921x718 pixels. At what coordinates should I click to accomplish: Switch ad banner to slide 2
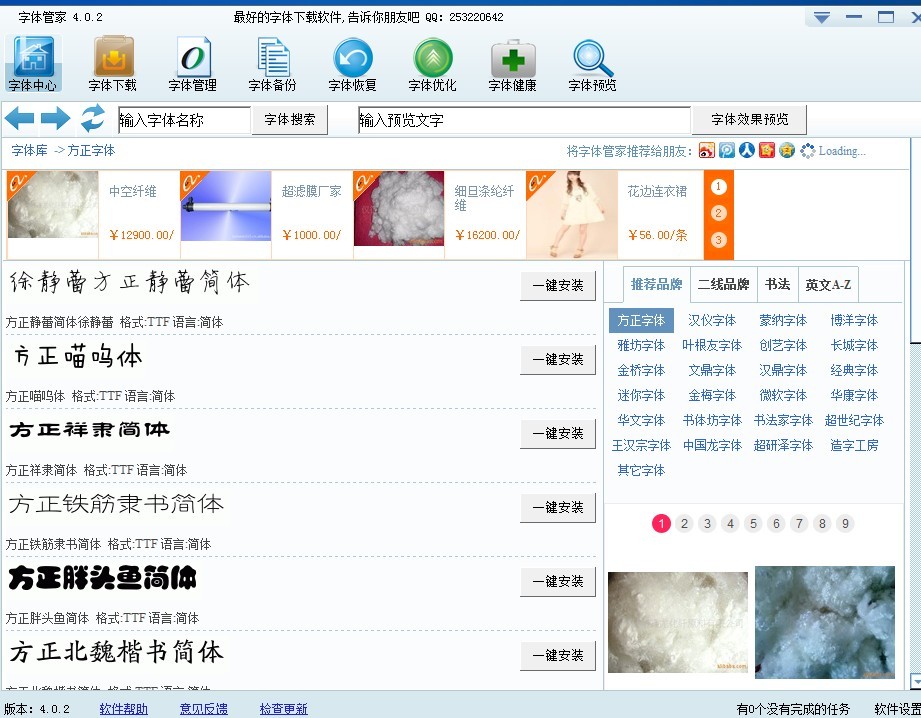(718, 213)
